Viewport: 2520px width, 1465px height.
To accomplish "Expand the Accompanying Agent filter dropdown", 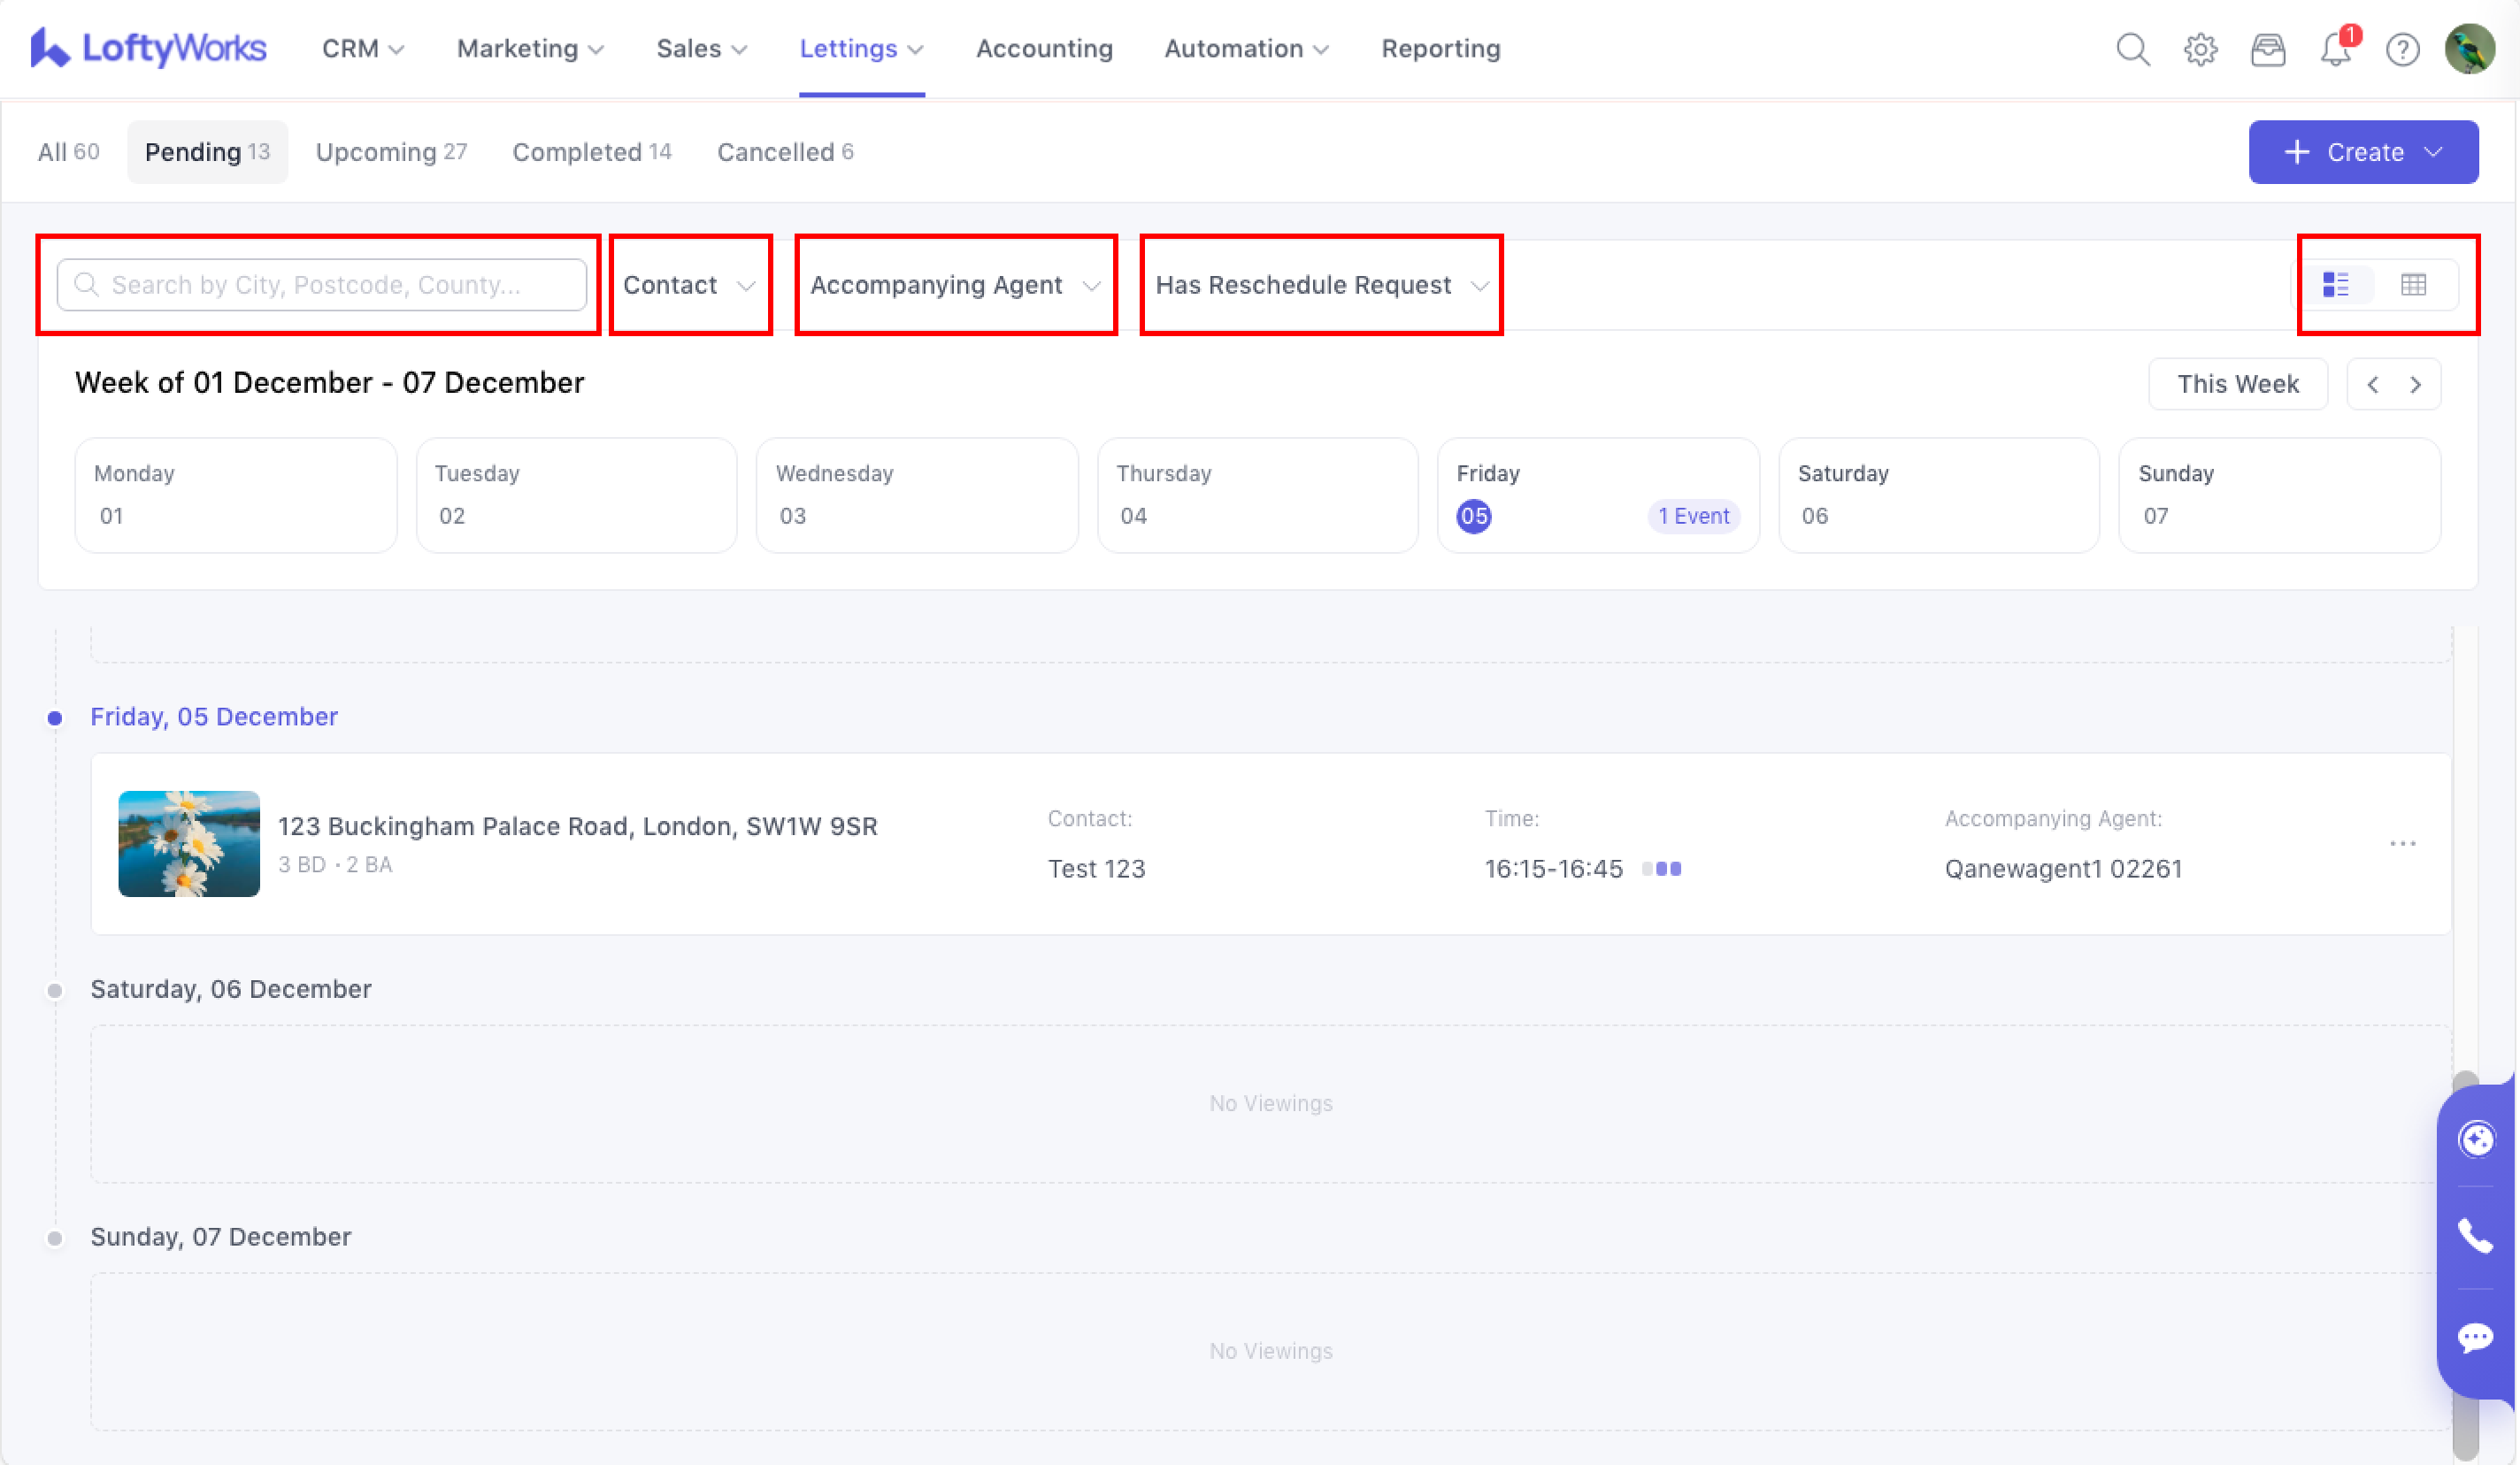I will [954, 285].
